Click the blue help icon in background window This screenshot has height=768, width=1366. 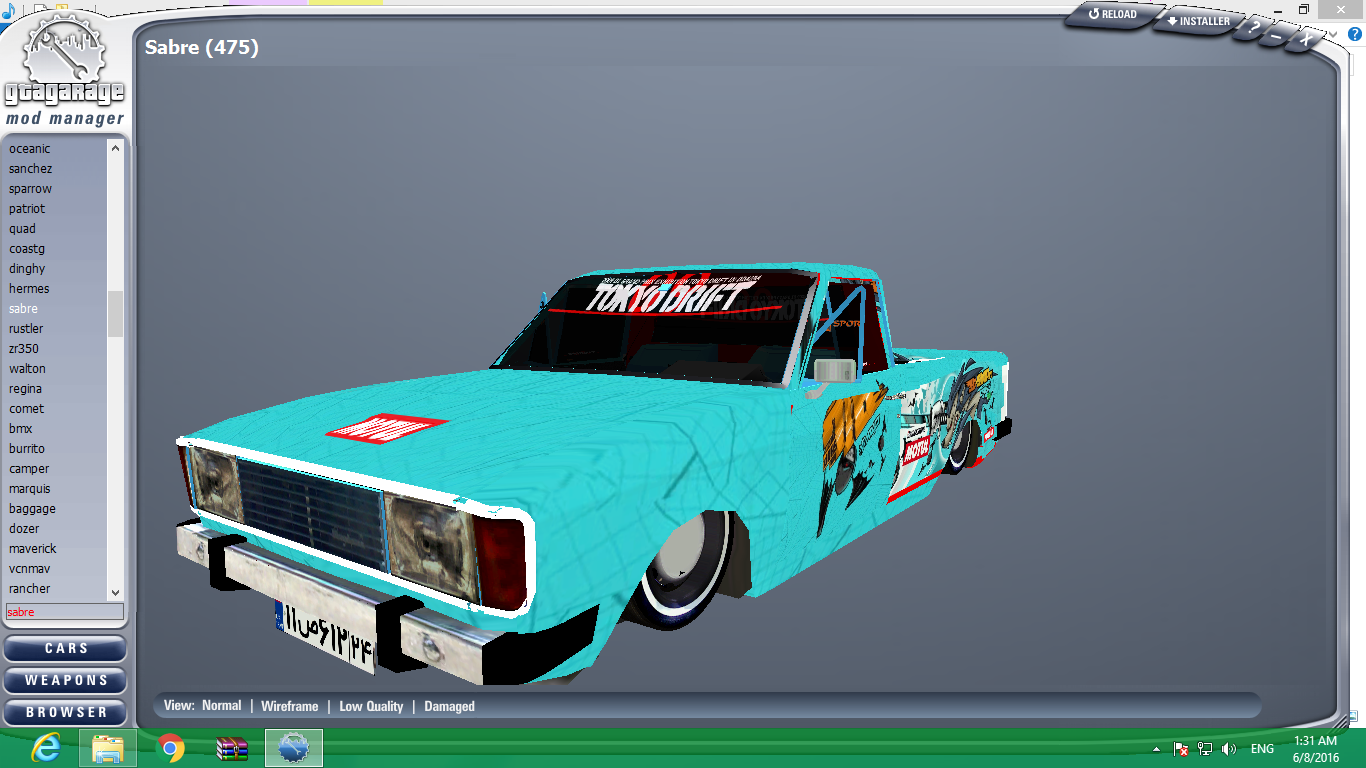point(1355,34)
